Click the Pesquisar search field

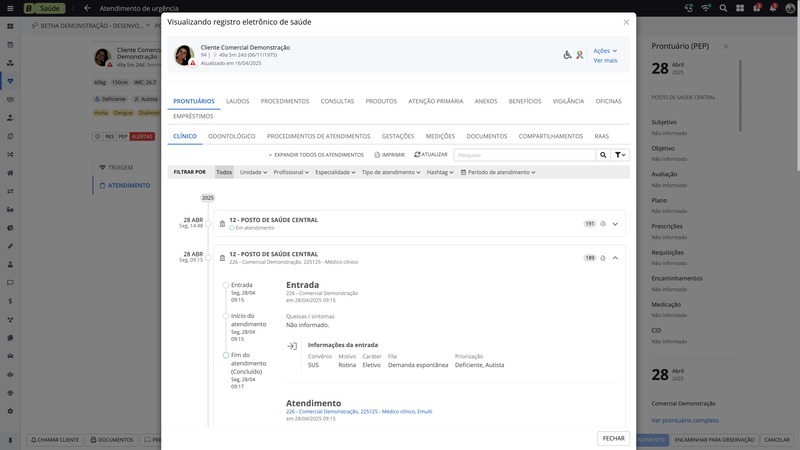click(x=524, y=155)
